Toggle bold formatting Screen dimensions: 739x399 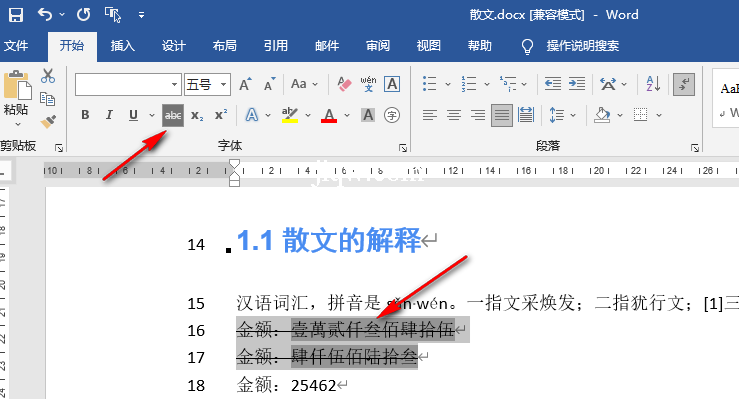[x=85, y=115]
